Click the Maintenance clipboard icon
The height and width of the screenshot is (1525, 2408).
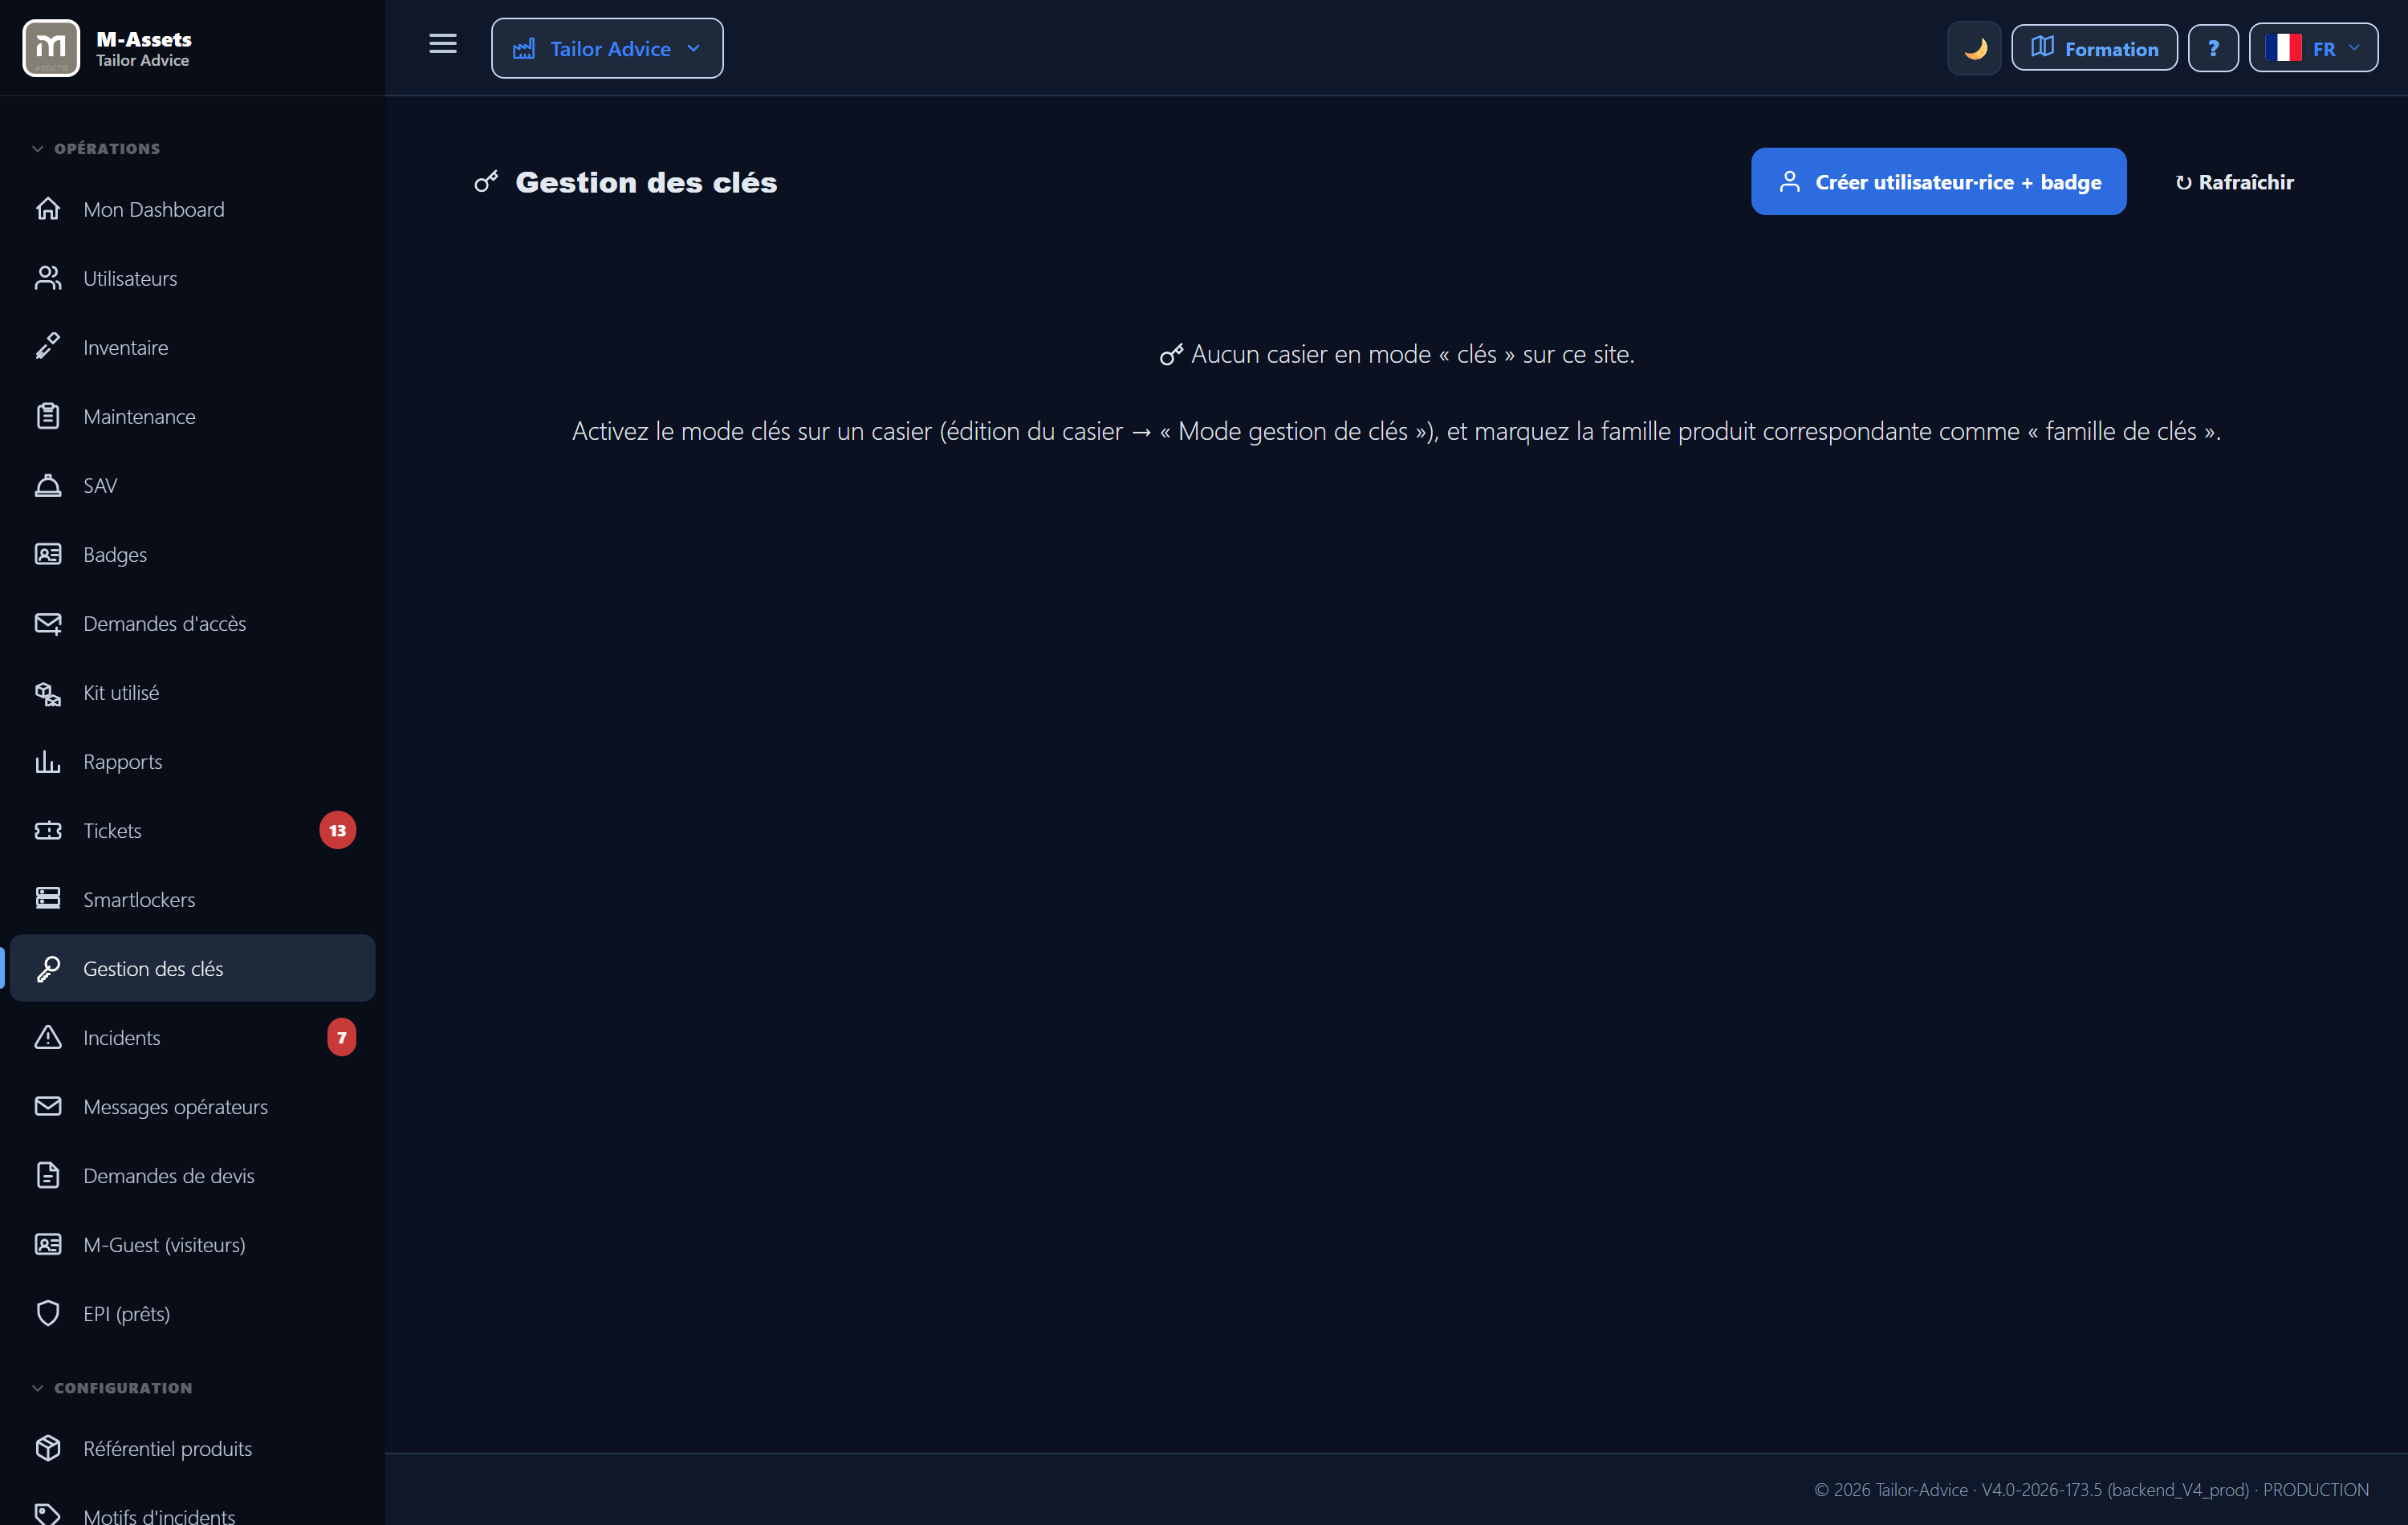pos(48,416)
